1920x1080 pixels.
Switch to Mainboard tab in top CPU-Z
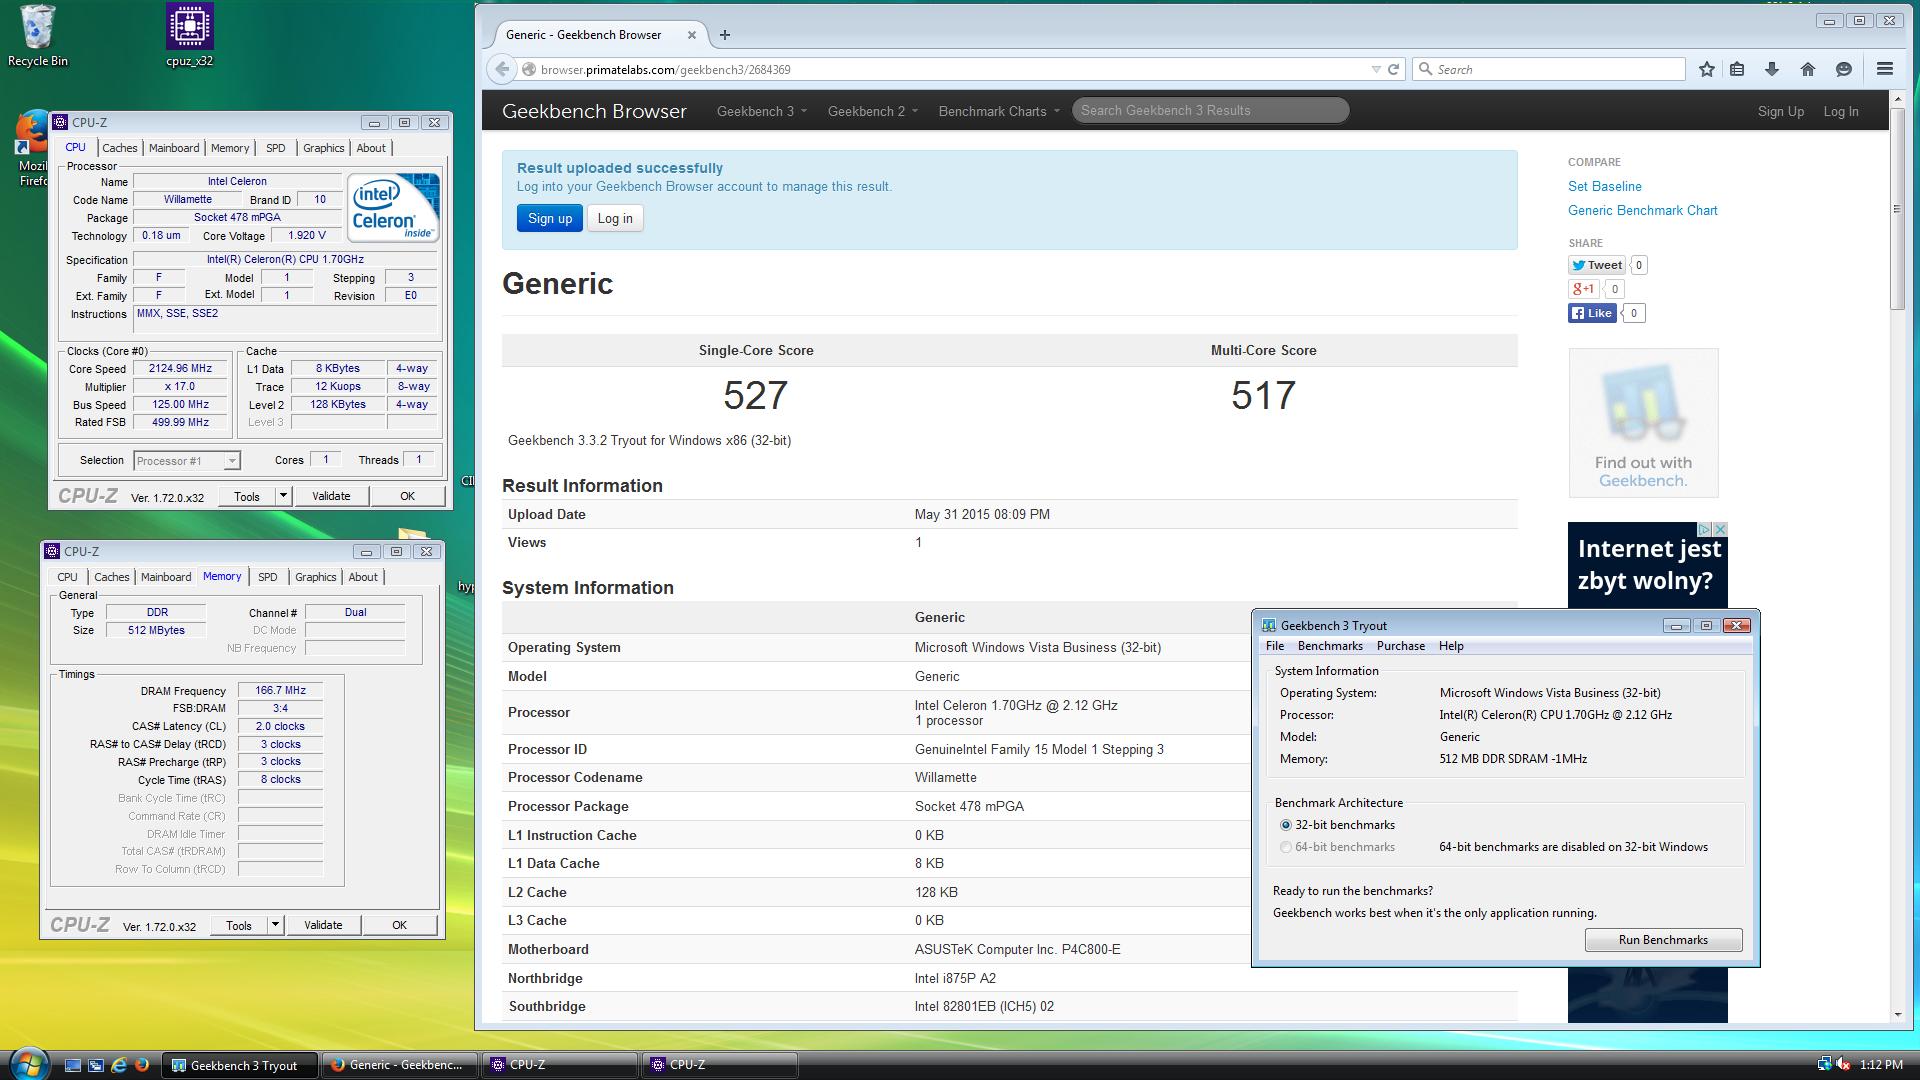(x=174, y=148)
